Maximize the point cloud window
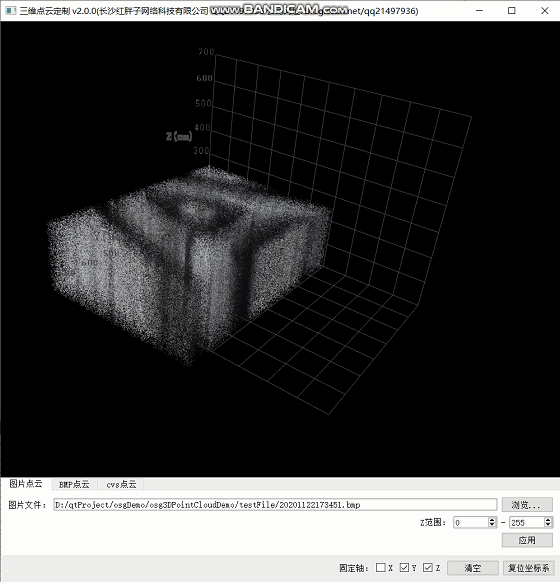 [x=512, y=11]
